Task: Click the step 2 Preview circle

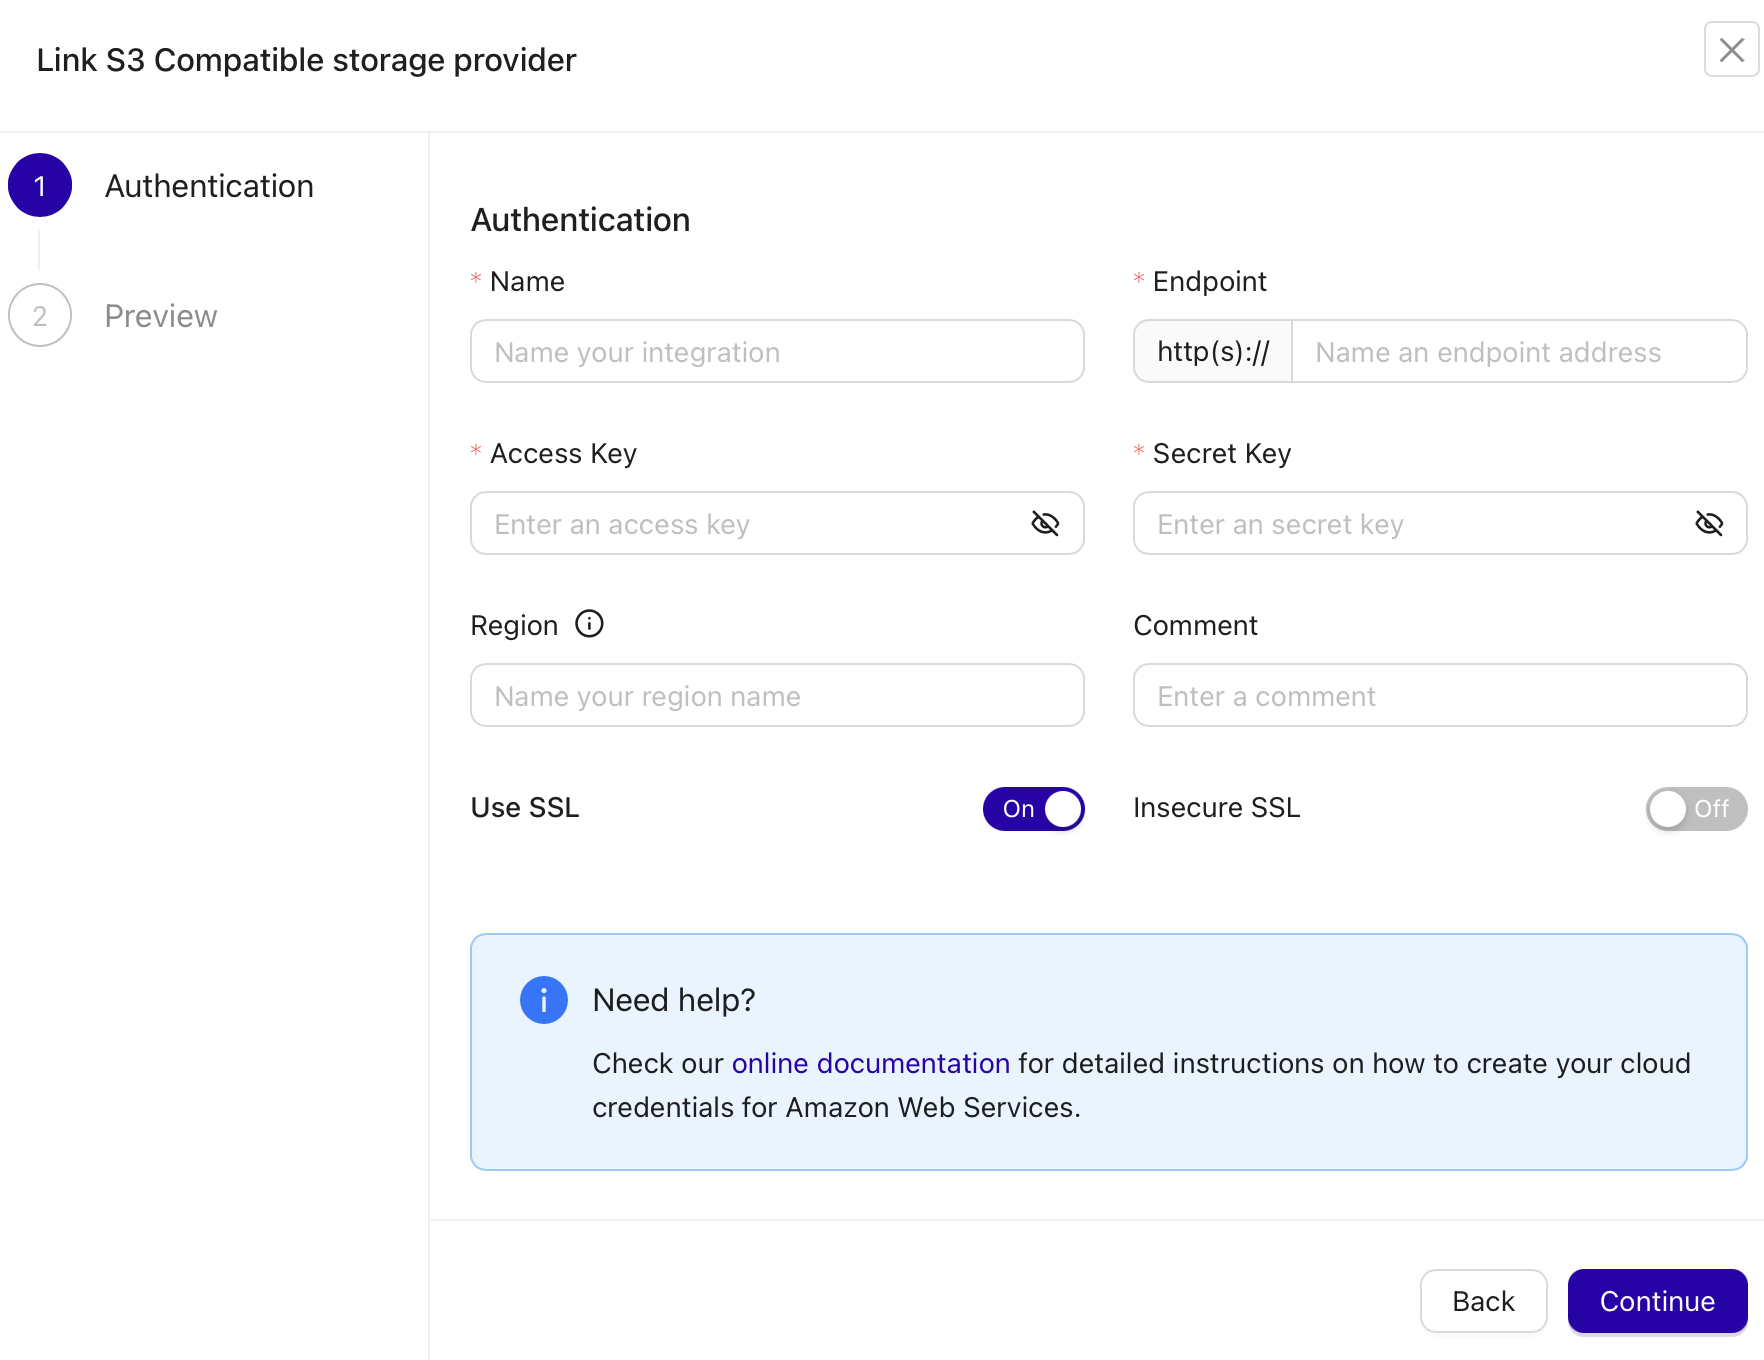Action: pyautogui.click(x=40, y=315)
